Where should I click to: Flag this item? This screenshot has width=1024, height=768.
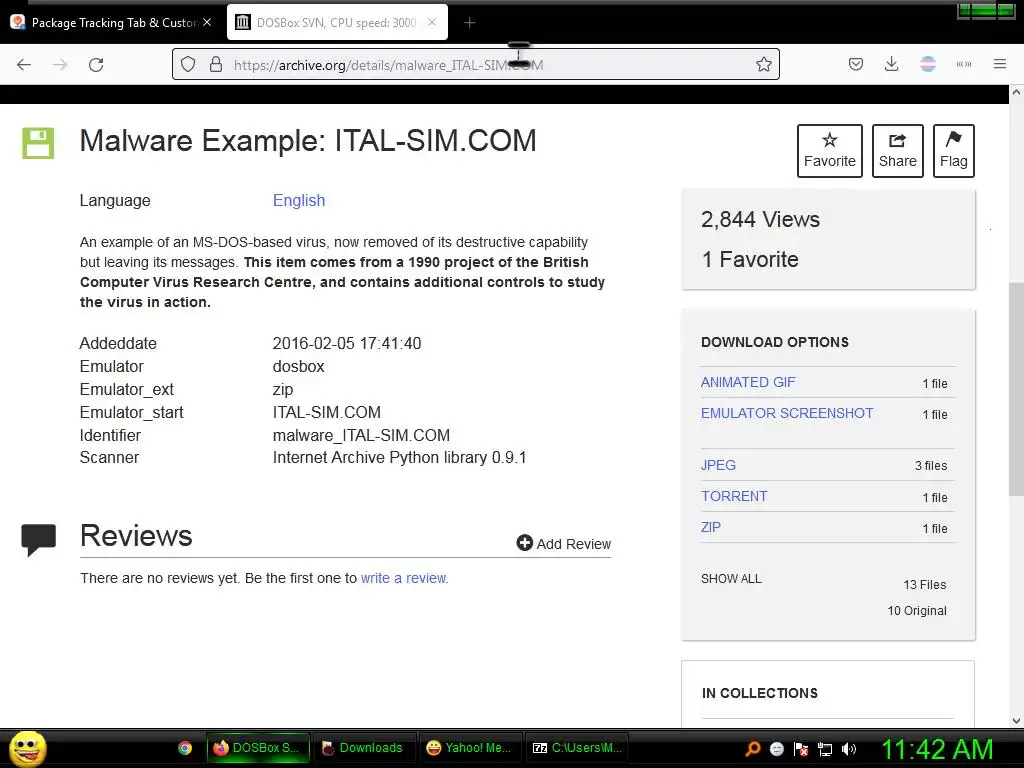953,151
